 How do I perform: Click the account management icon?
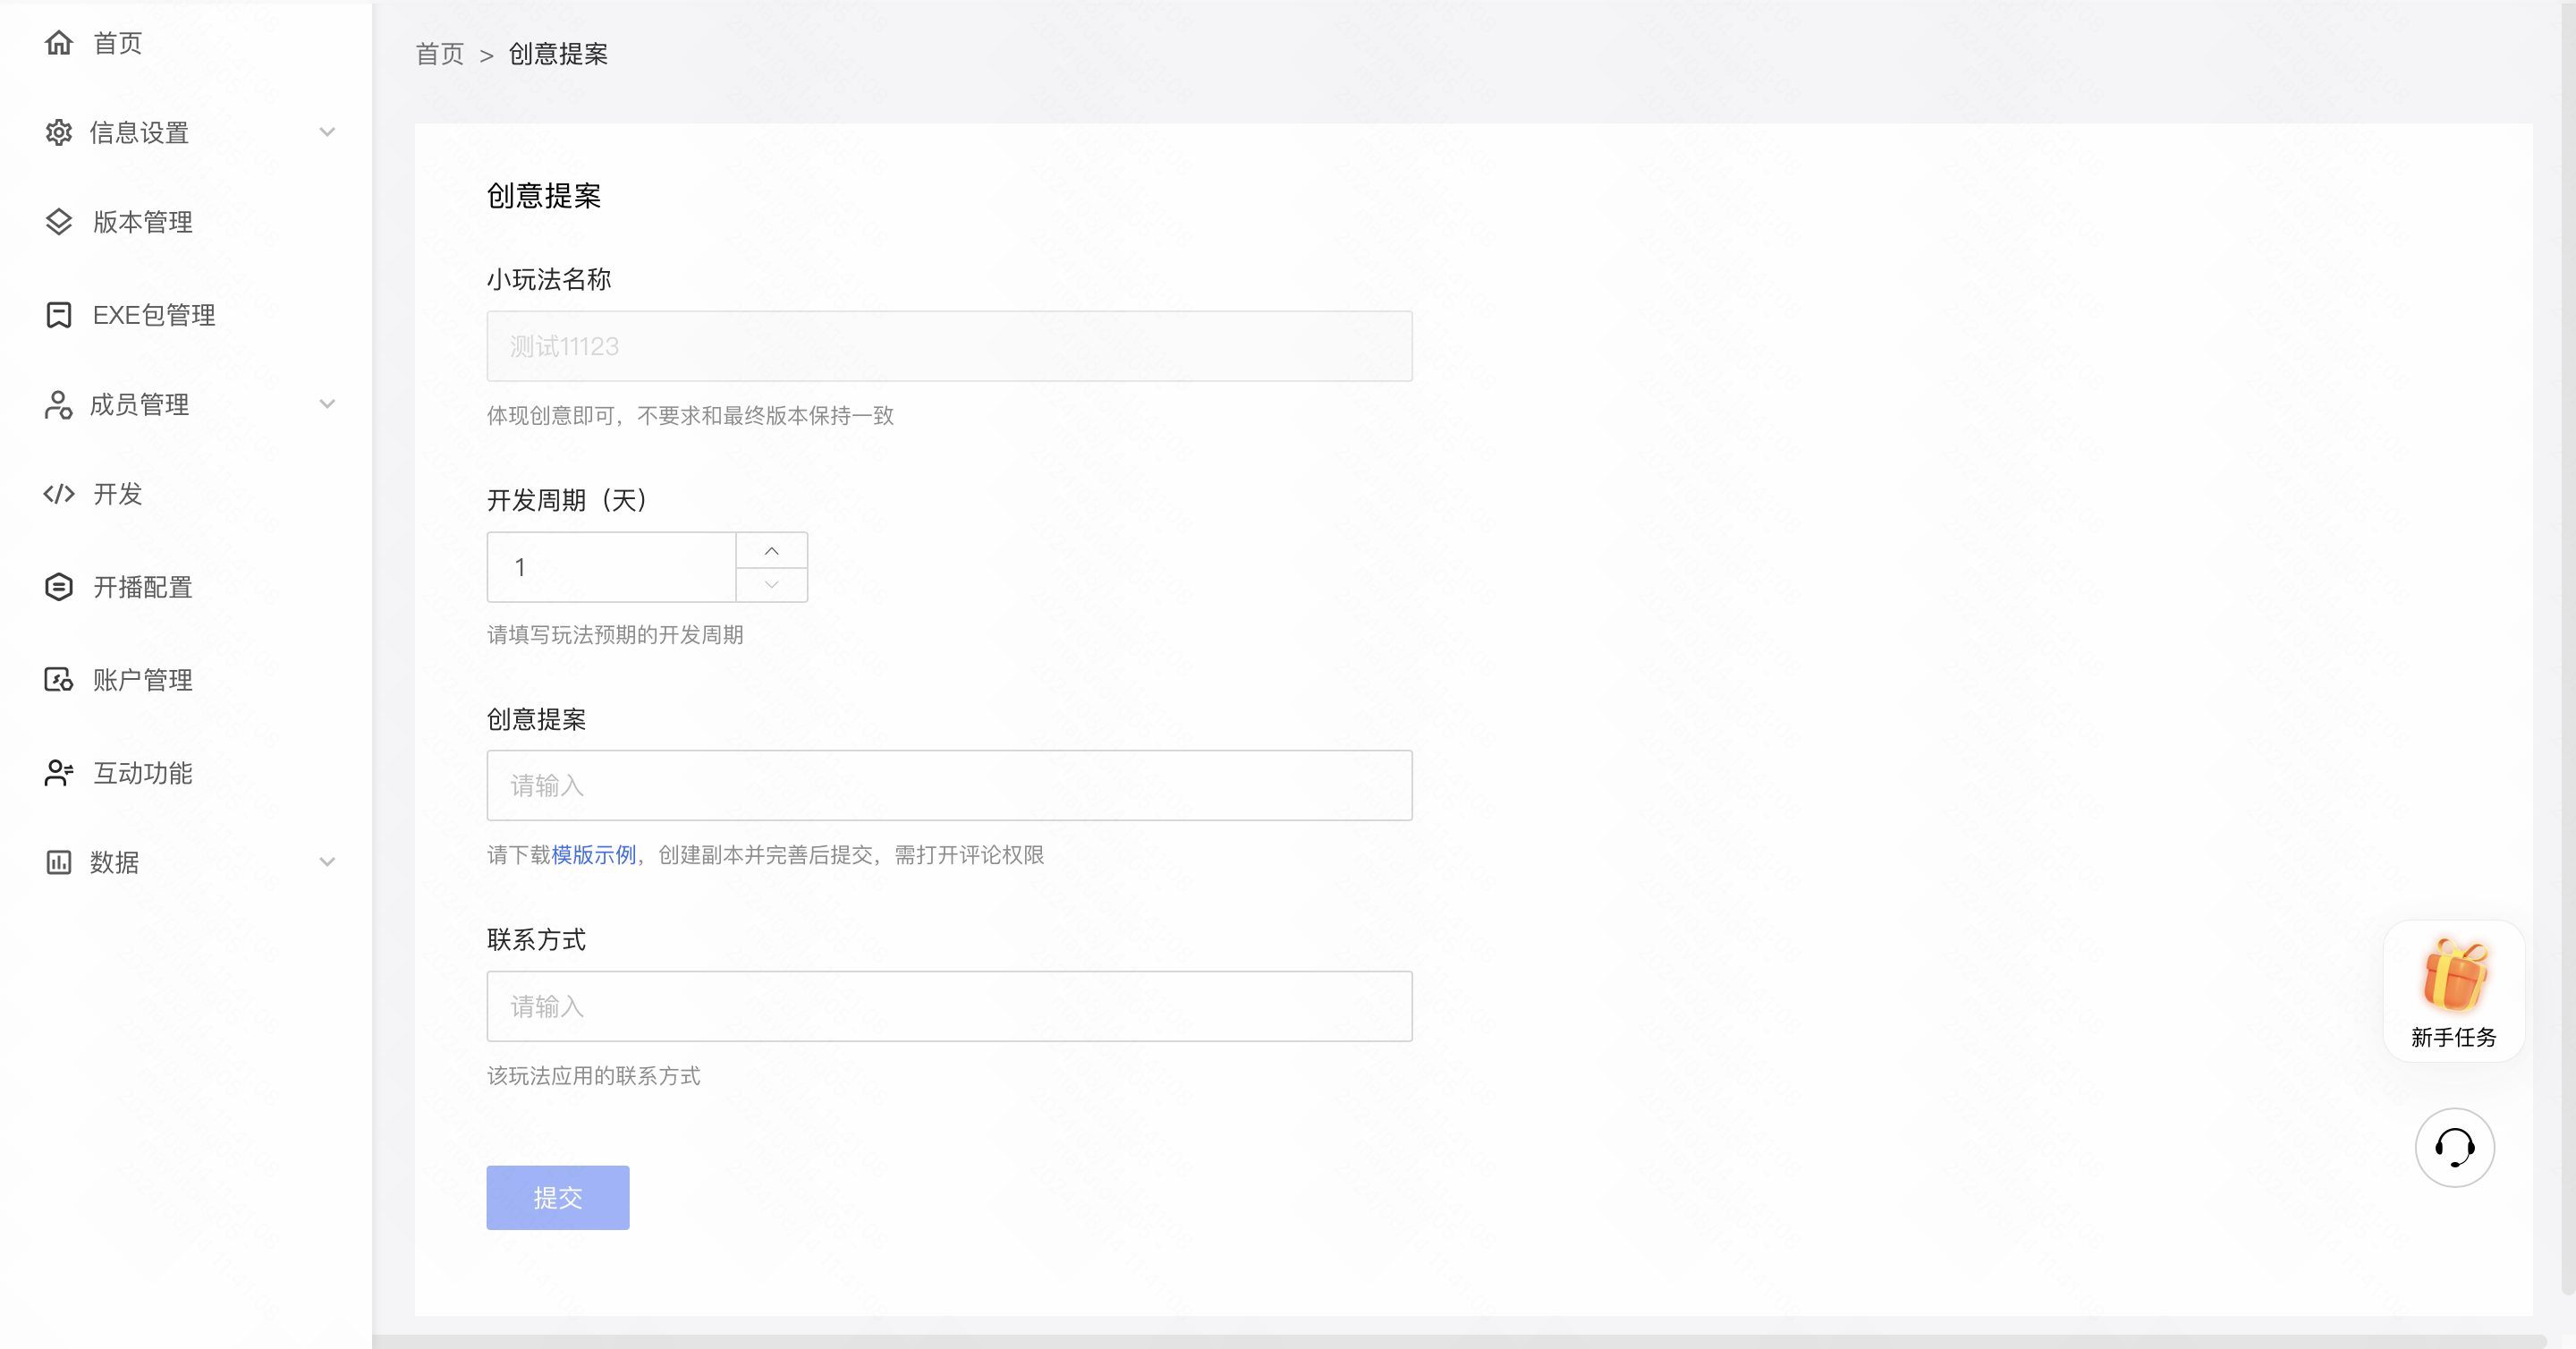click(x=59, y=680)
